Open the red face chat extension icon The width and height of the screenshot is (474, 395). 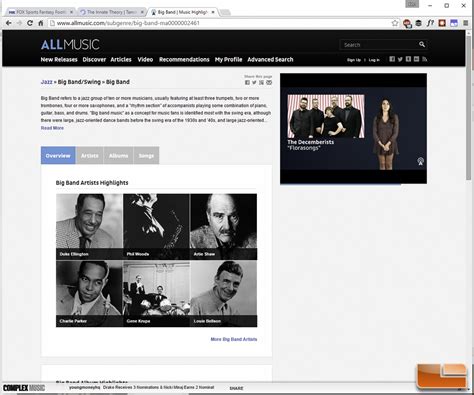[407, 23]
